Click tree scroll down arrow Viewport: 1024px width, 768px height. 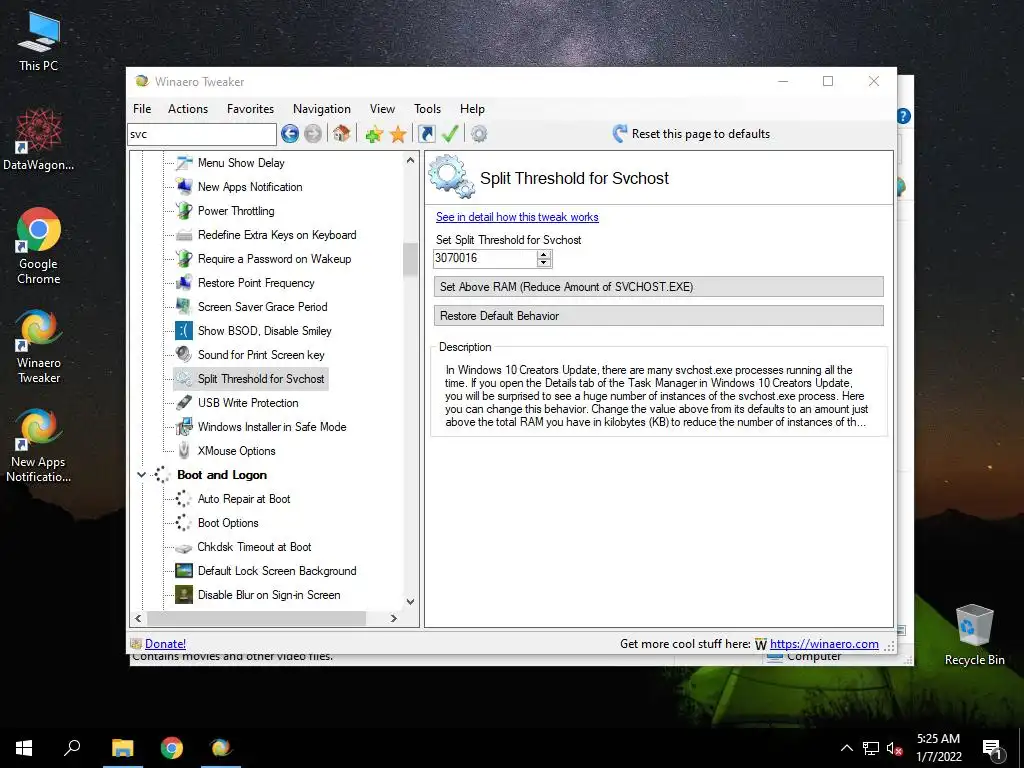[410, 601]
